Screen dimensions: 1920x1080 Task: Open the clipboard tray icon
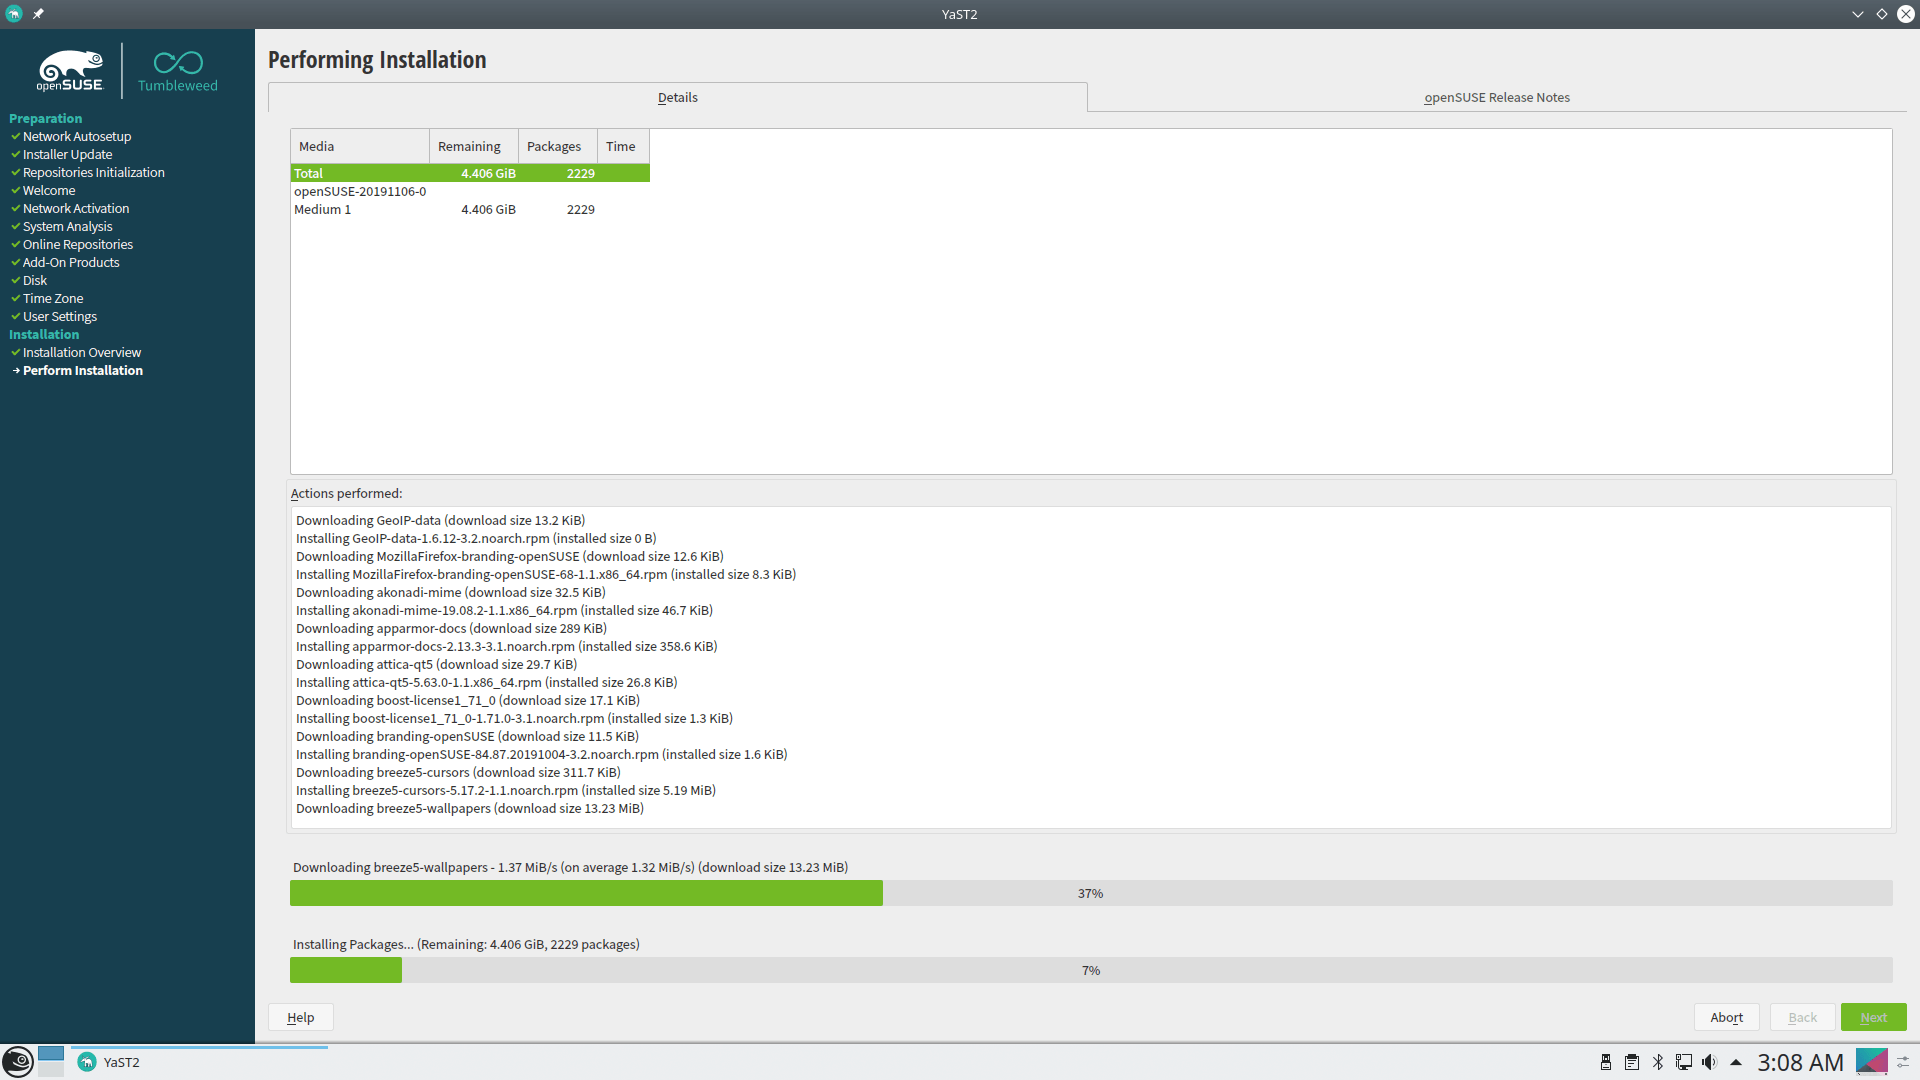[1631, 1062]
